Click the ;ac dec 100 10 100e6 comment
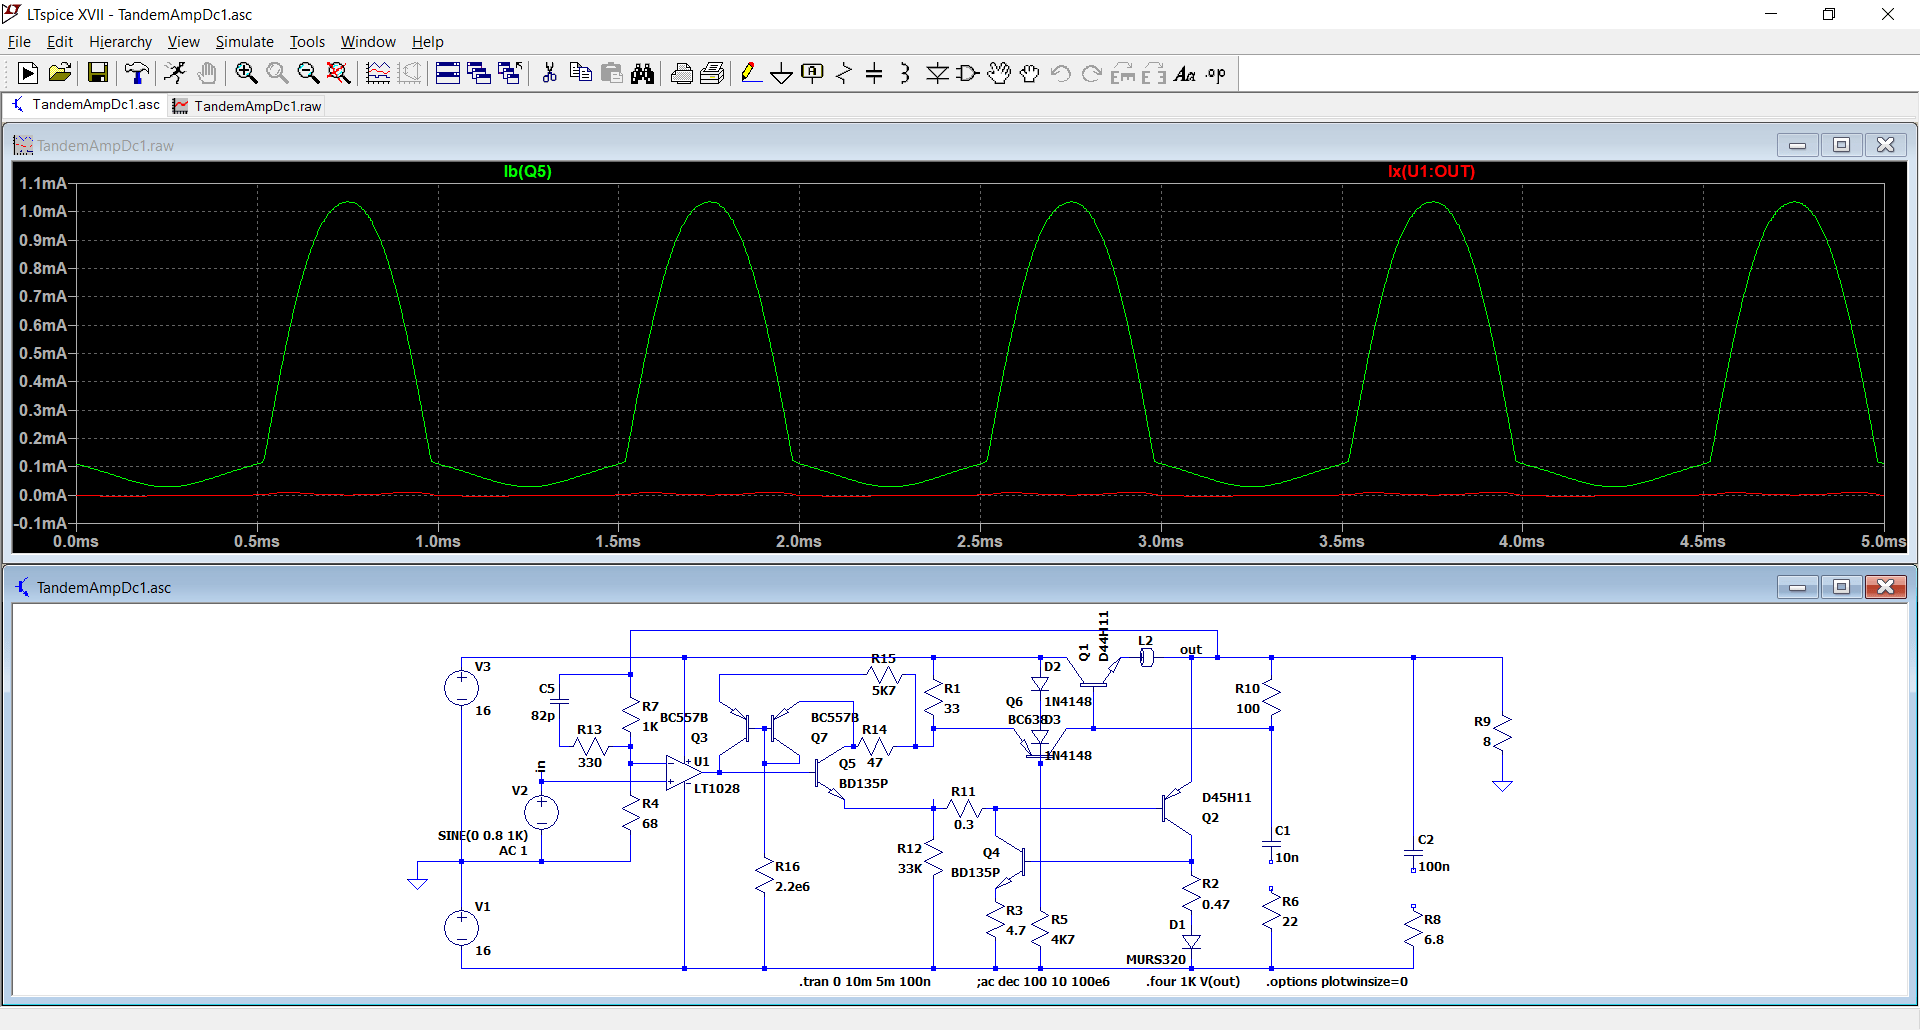1920x1030 pixels. point(1043,981)
